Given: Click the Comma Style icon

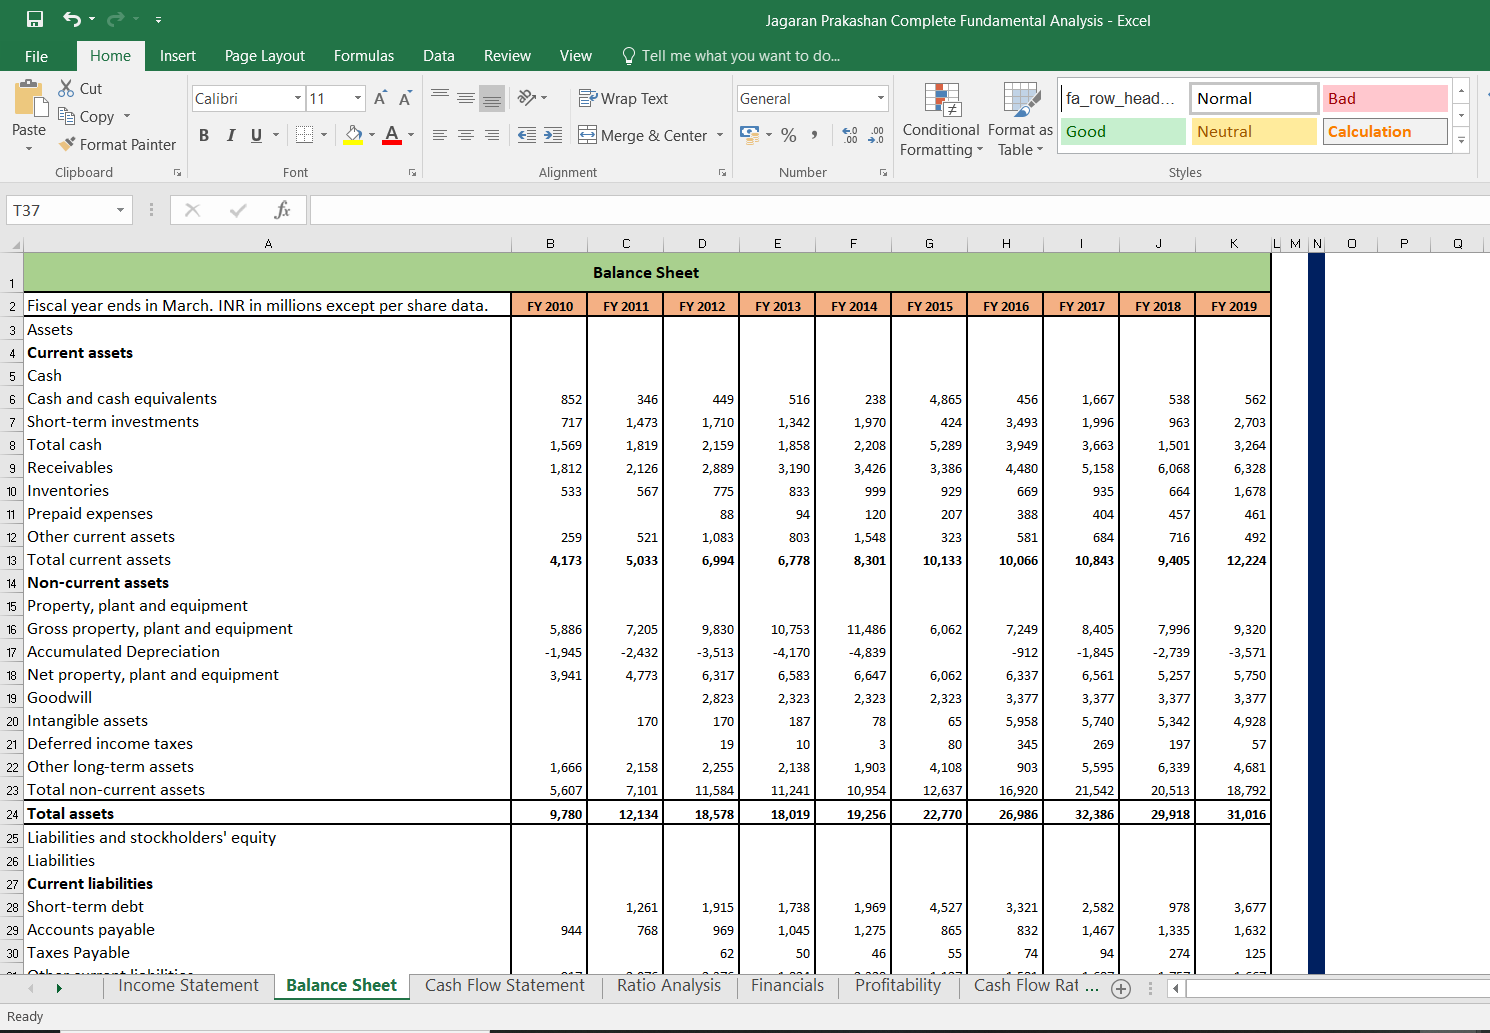Looking at the screenshot, I should 815,135.
